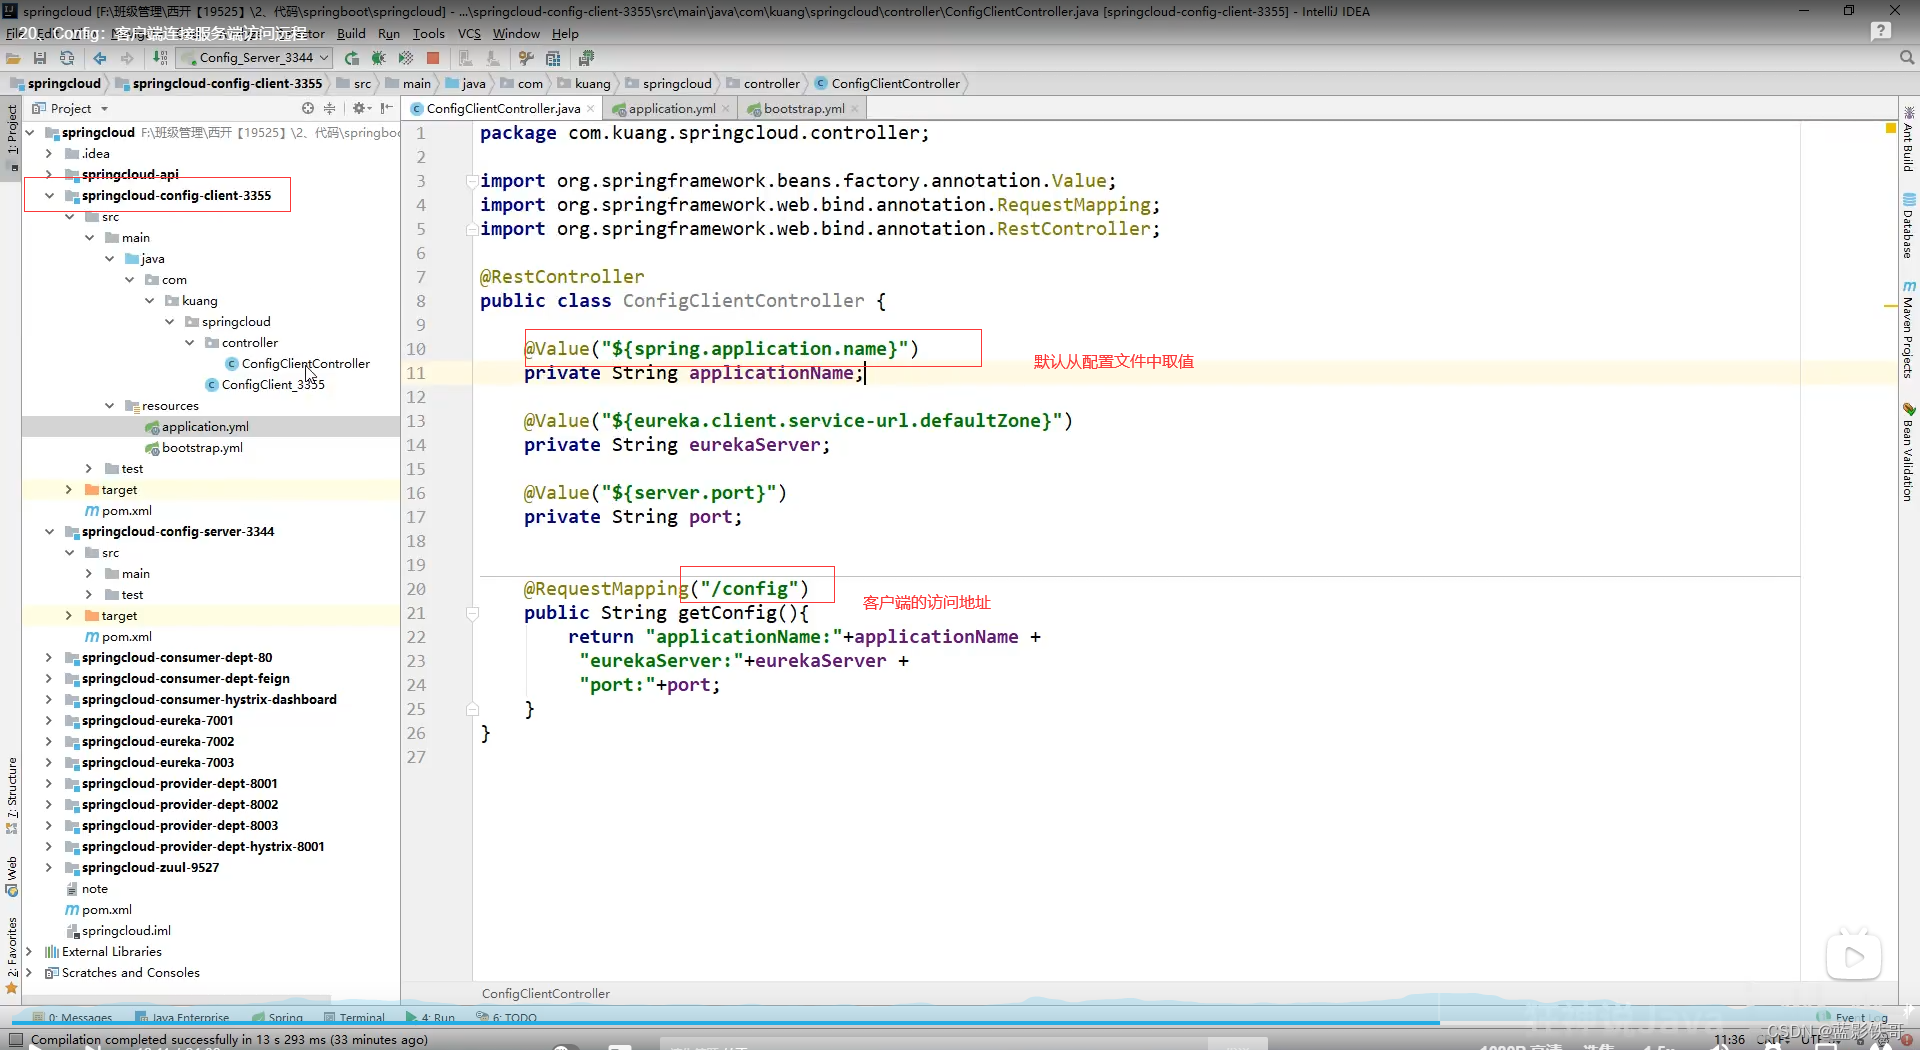This screenshot has width=1920, height=1050.
Task: Stop the running process with red square
Action: [x=433, y=58]
